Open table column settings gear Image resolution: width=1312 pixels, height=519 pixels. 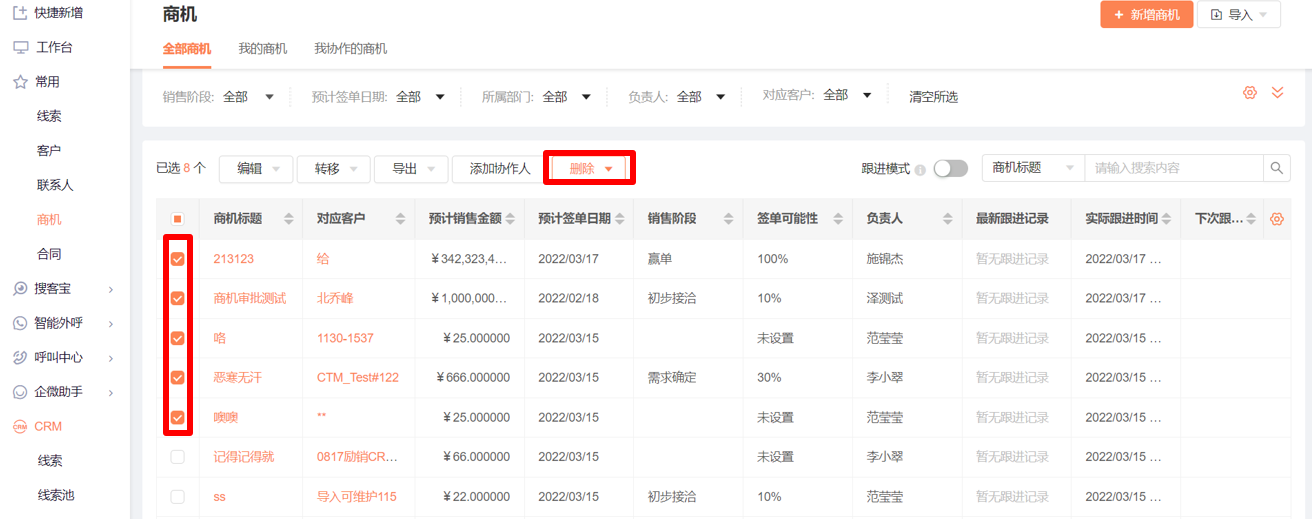1276,219
